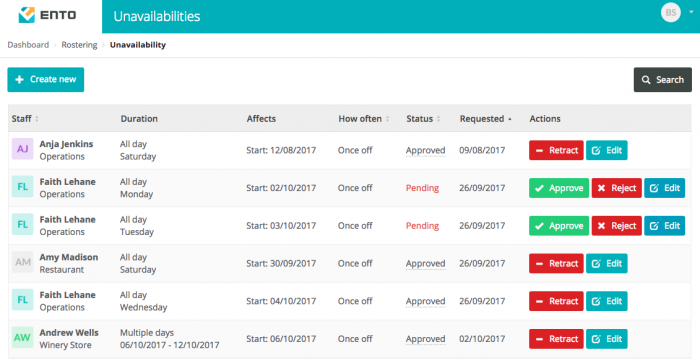This screenshot has width=700, height=363.
Task: Click Approved status for Amy Madison
Action: click(425, 263)
